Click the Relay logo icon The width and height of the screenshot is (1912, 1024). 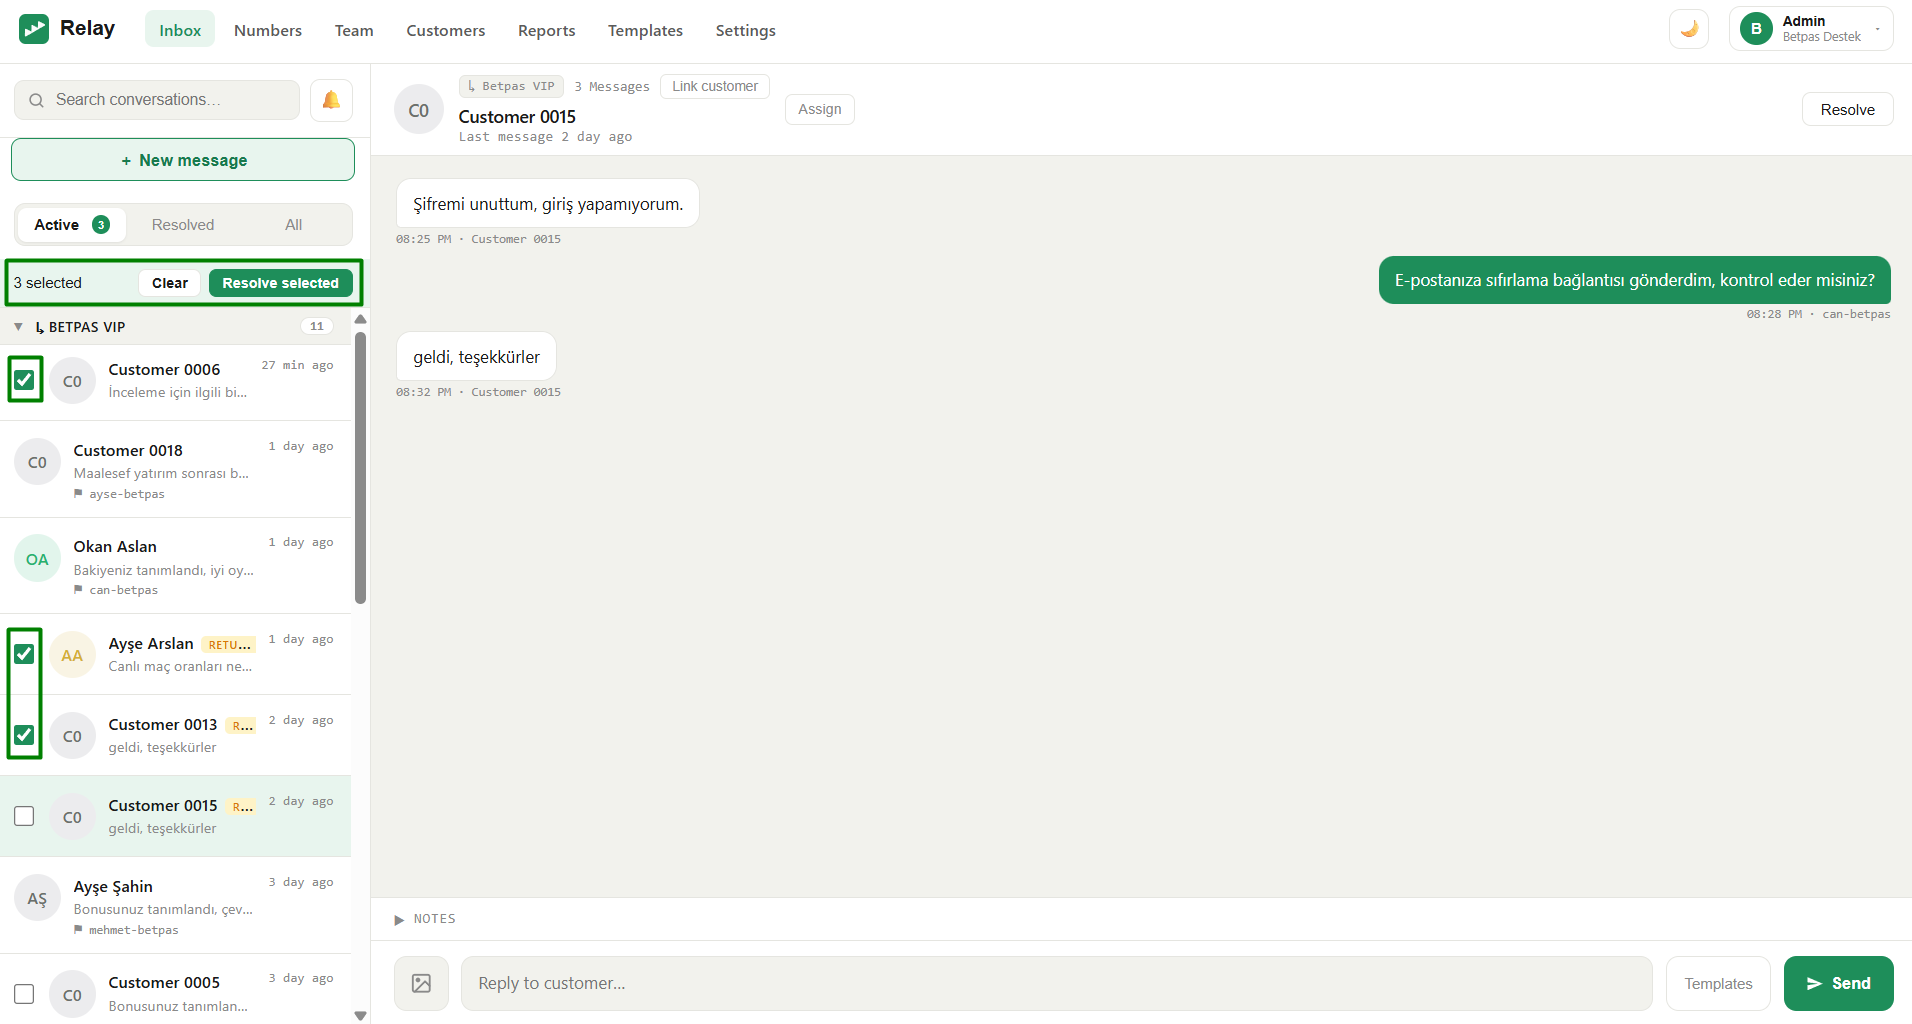34,29
